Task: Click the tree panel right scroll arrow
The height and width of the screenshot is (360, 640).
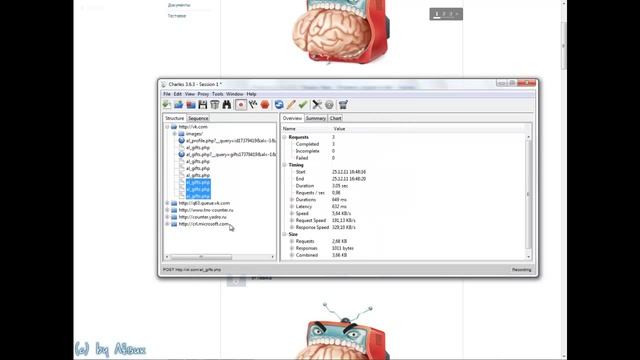Action: click(273, 257)
